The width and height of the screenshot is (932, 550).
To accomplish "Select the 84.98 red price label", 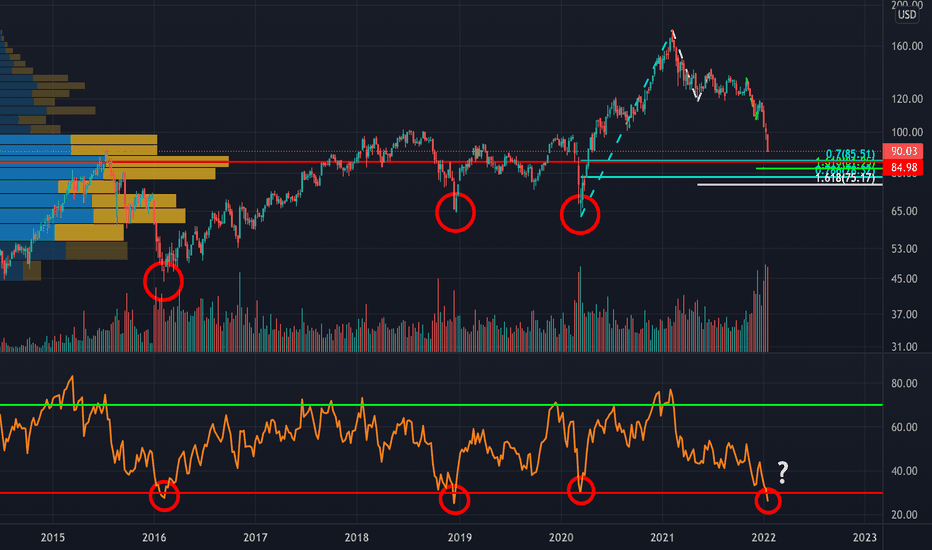I will point(903,168).
